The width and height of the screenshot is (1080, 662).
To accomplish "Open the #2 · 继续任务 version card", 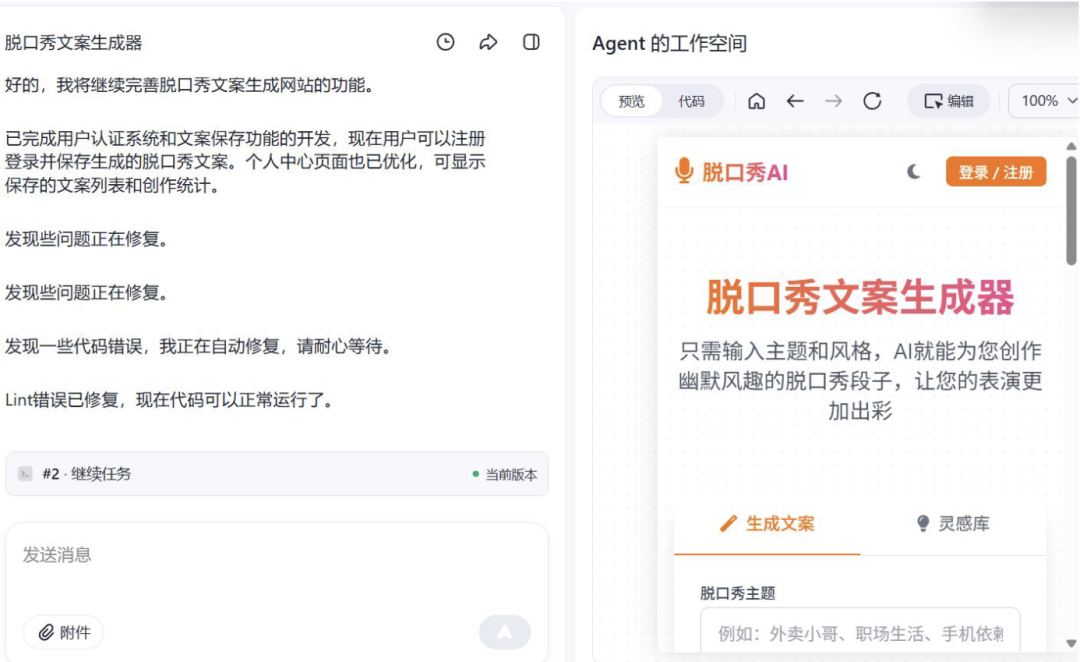I will 277,474.
